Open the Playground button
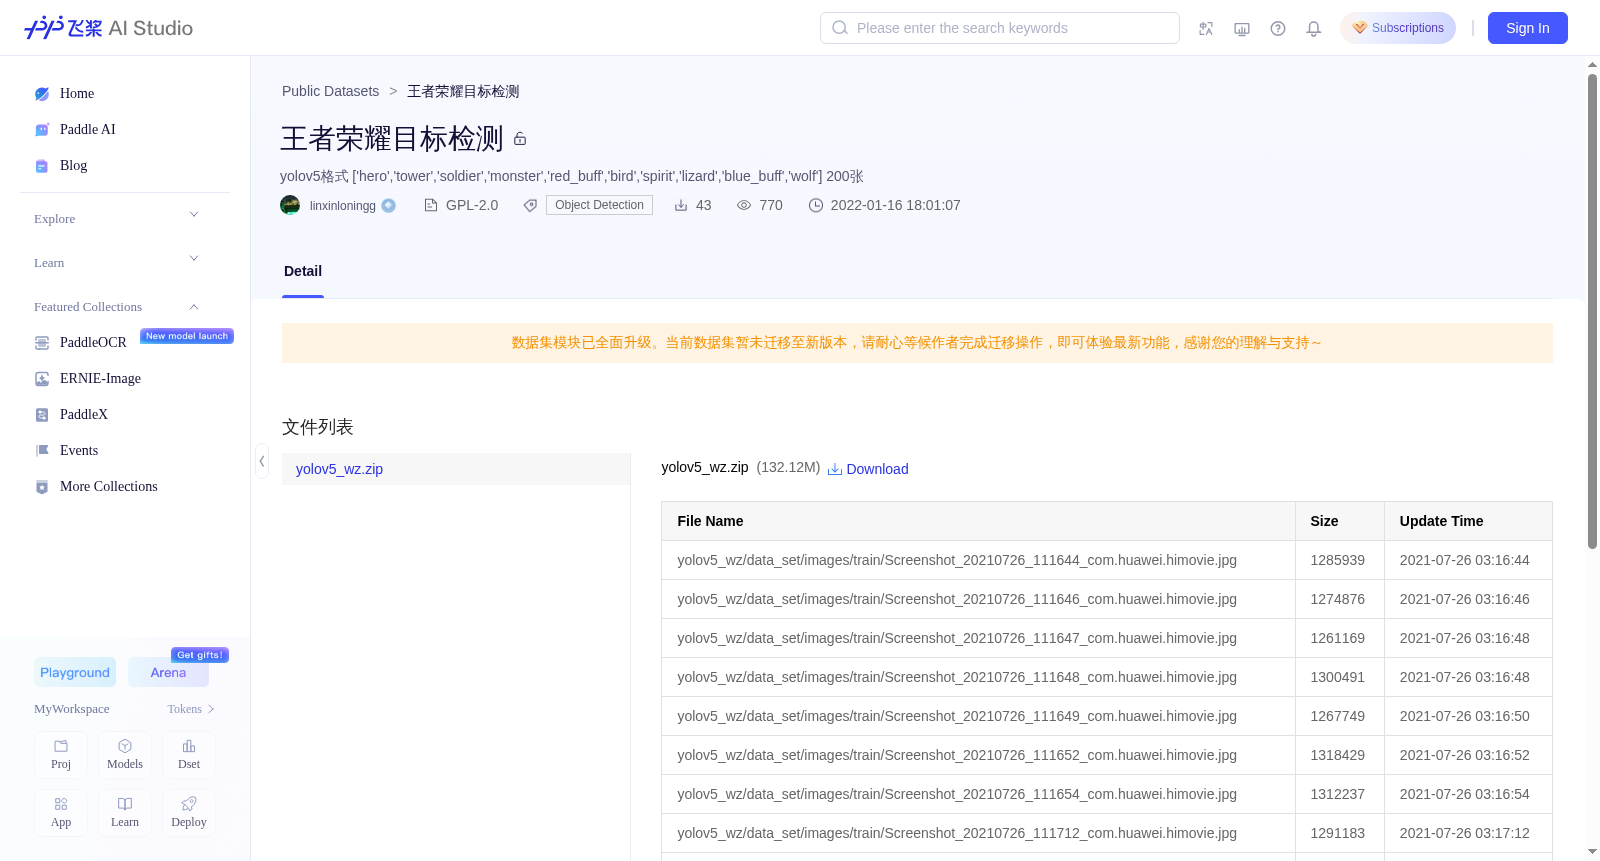 pyautogui.click(x=75, y=672)
